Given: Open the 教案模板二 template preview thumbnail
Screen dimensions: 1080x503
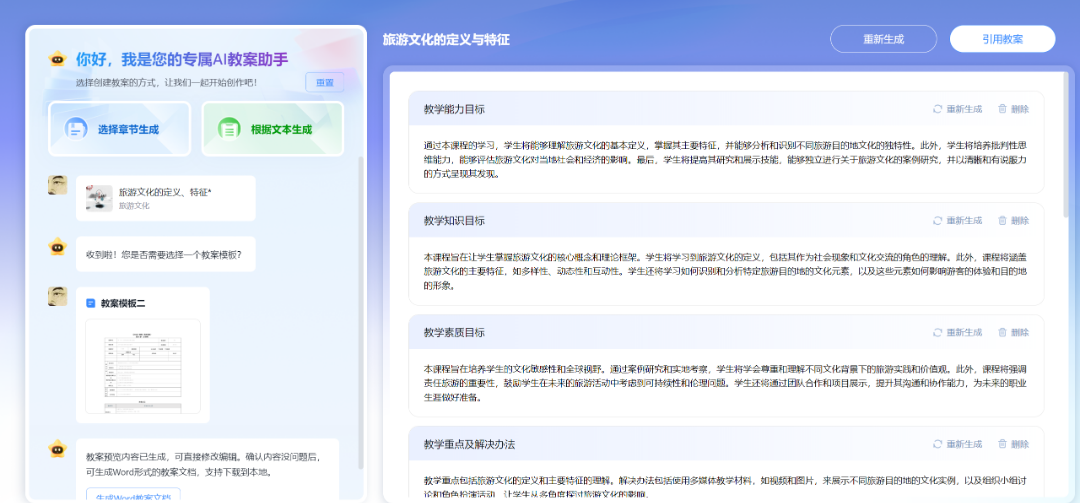Looking at the screenshot, I should pyautogui.click(x=142, y=365).
